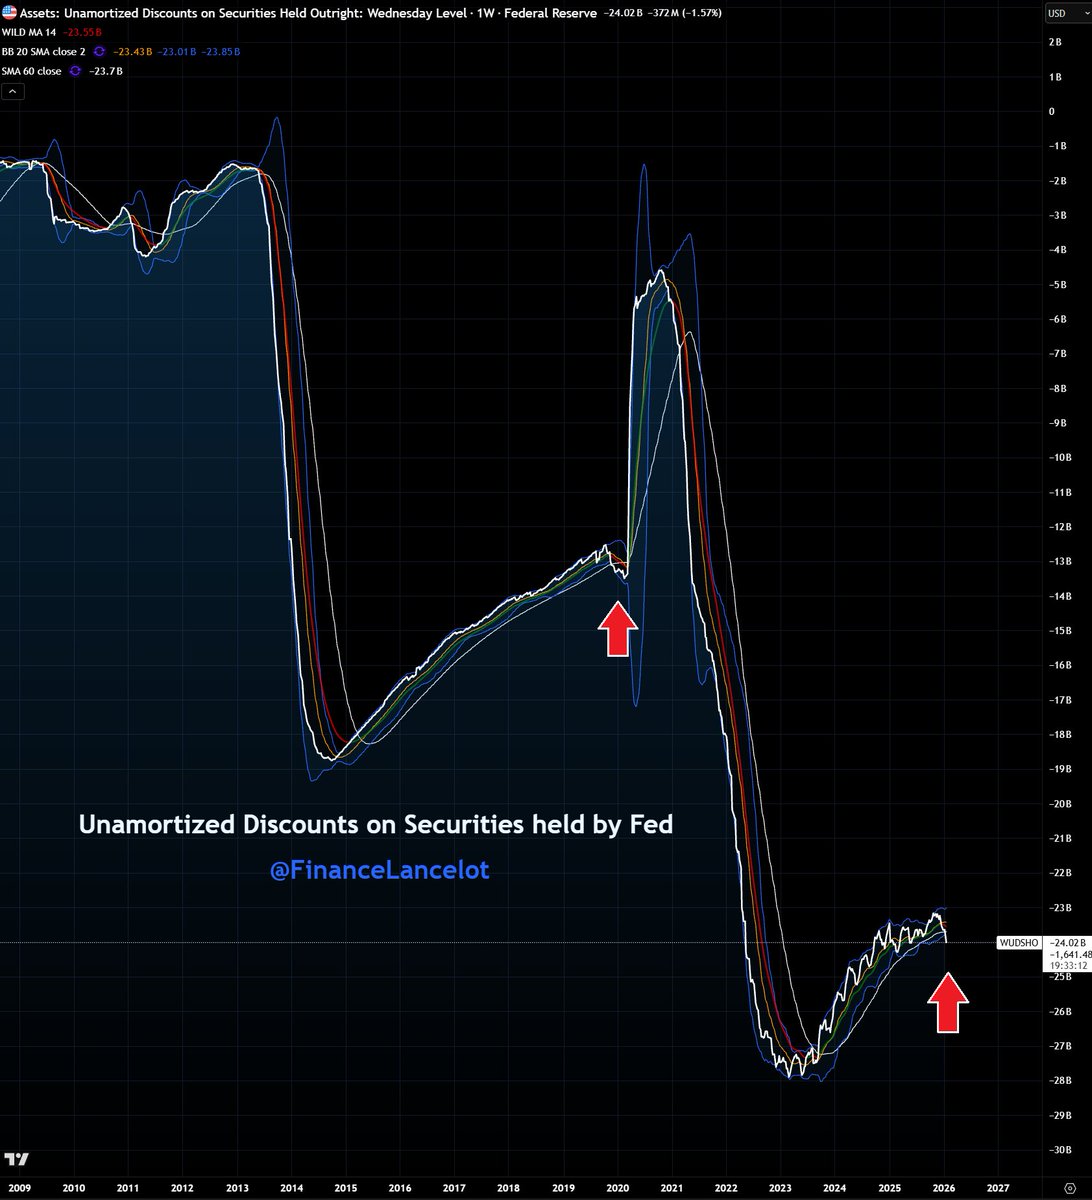Viewport: 1092px width, 1200px height.
Task: Click the WUDSHO symbol label on the price line
Action: coord(1020,942)
